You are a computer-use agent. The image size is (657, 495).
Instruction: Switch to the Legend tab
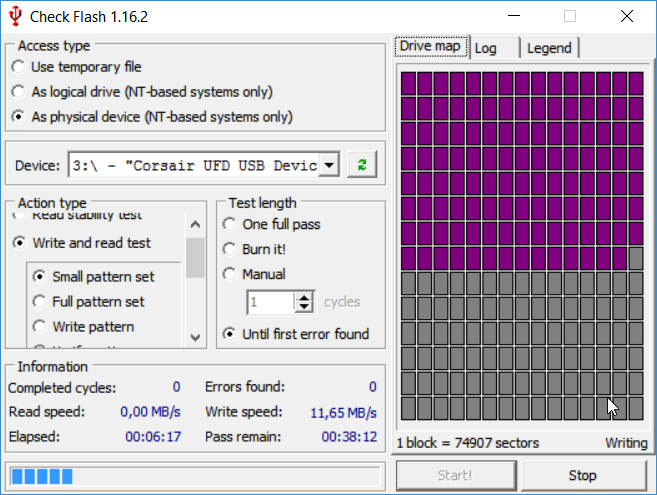(549, 49)
